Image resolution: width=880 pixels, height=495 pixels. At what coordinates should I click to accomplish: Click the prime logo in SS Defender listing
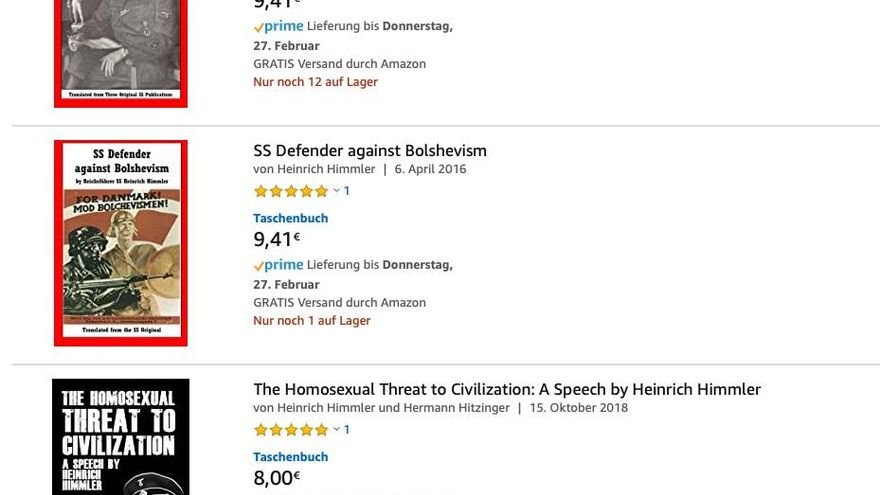coord(278,265)
